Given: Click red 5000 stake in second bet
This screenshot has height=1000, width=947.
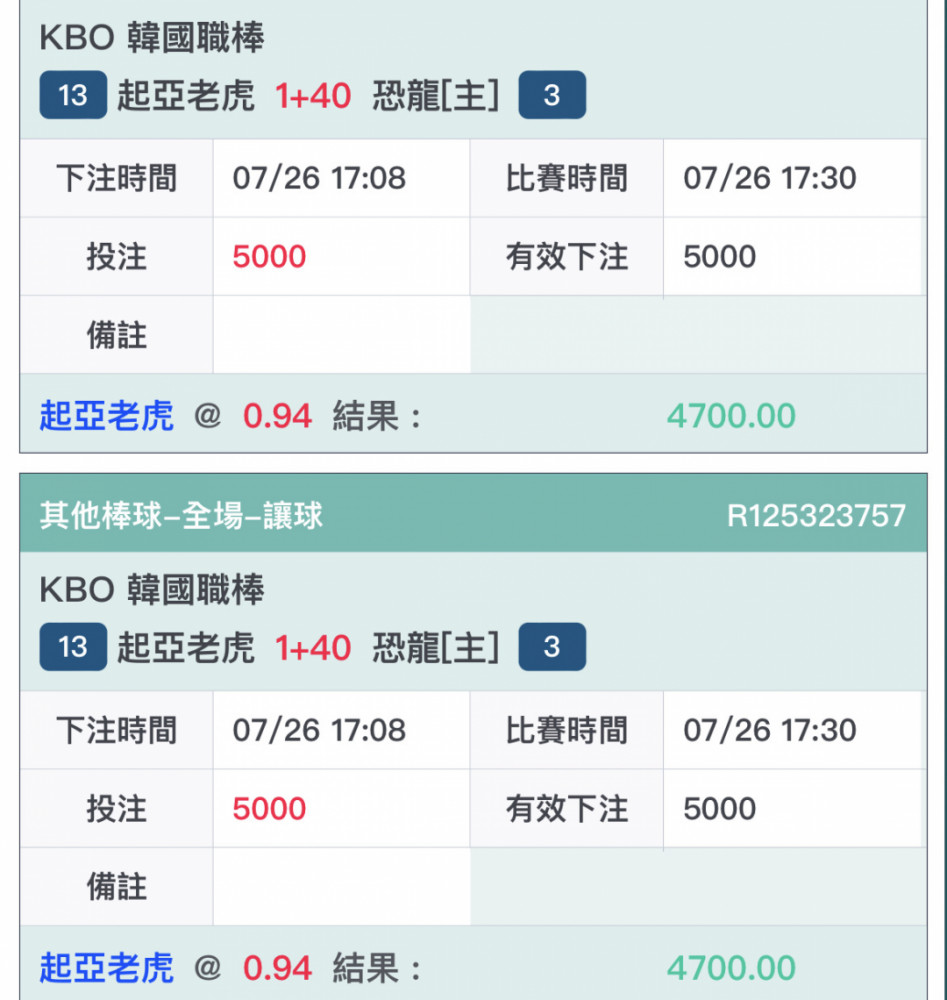Looking at the screenshot, I should coord(269,808).
